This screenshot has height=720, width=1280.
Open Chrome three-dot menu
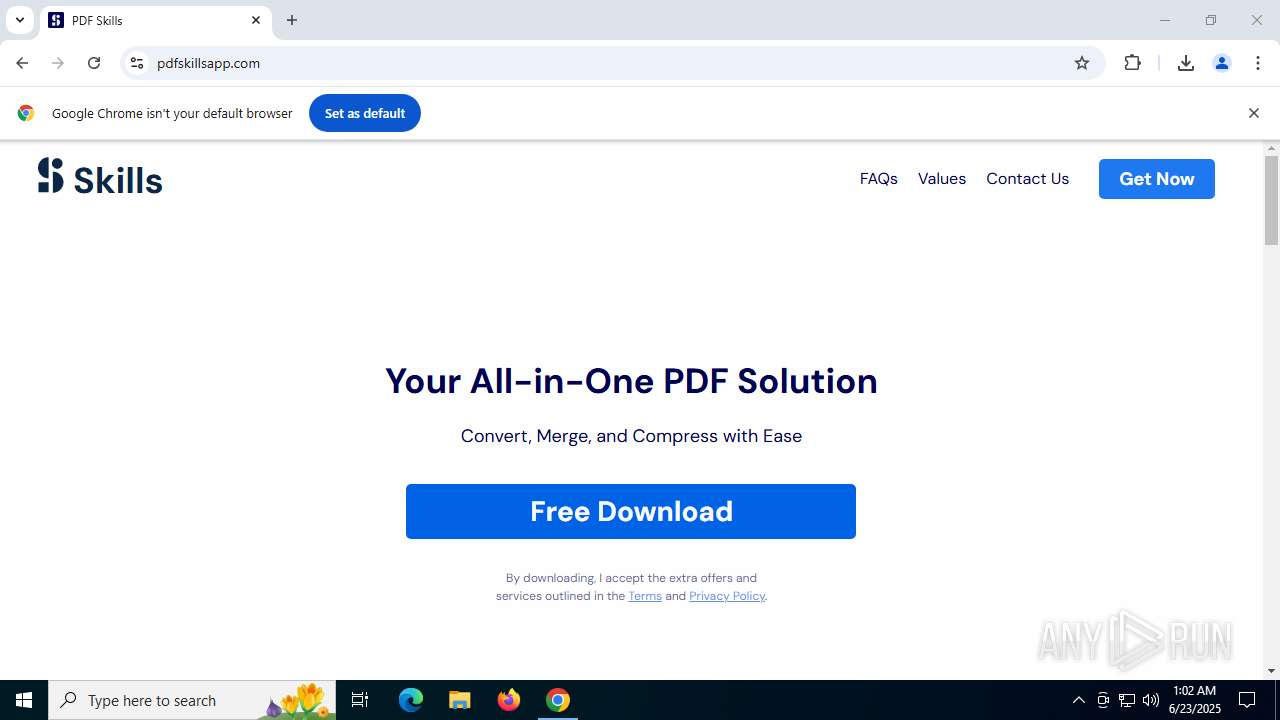point(1258,63)
